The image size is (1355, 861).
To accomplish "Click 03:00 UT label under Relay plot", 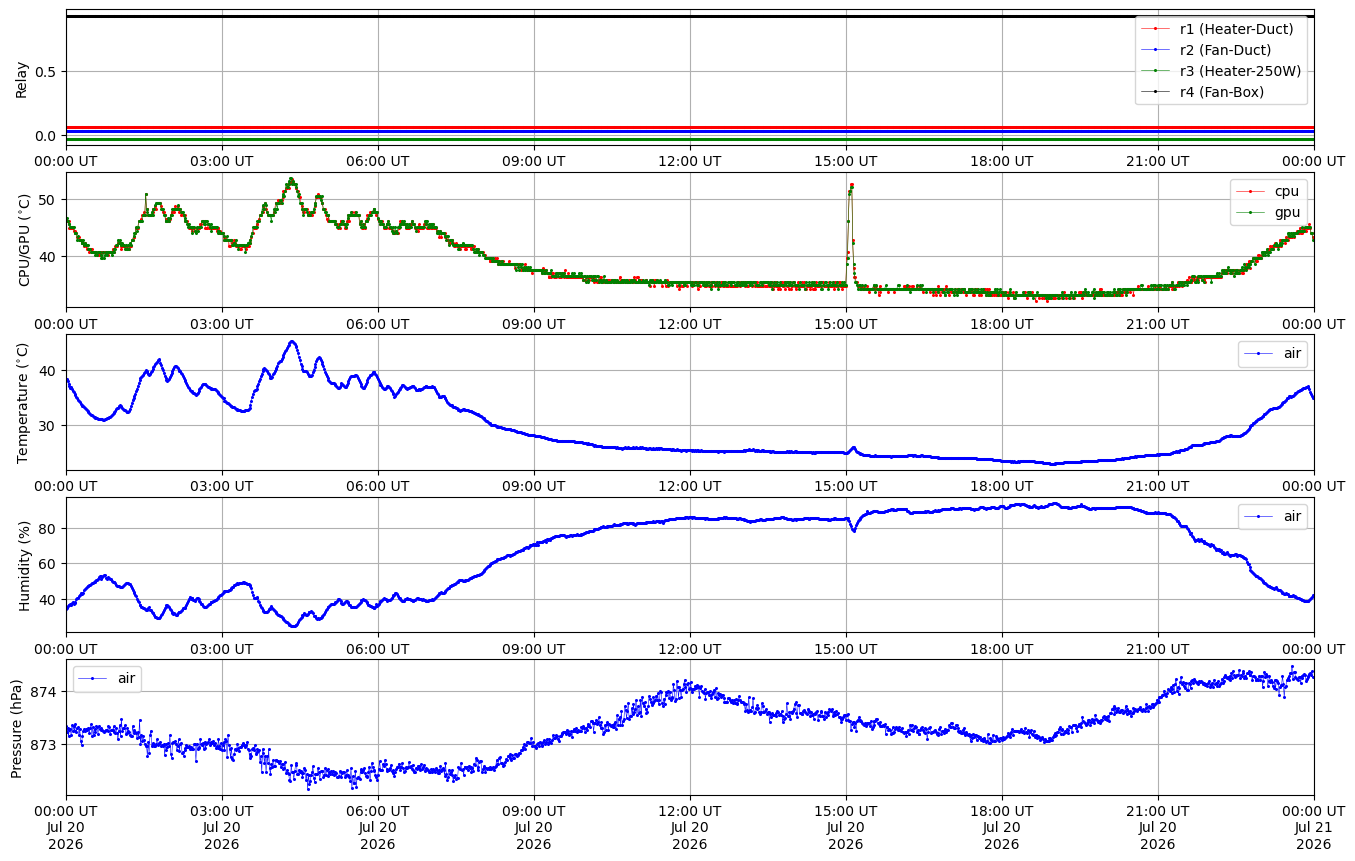I will [x=222, y=161].
